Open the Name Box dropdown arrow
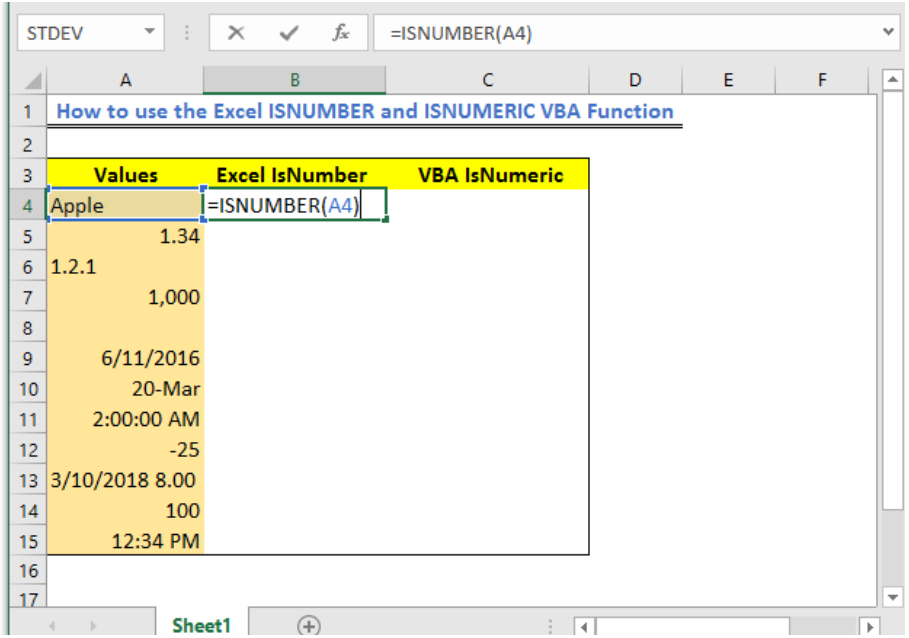 (150, 32)
